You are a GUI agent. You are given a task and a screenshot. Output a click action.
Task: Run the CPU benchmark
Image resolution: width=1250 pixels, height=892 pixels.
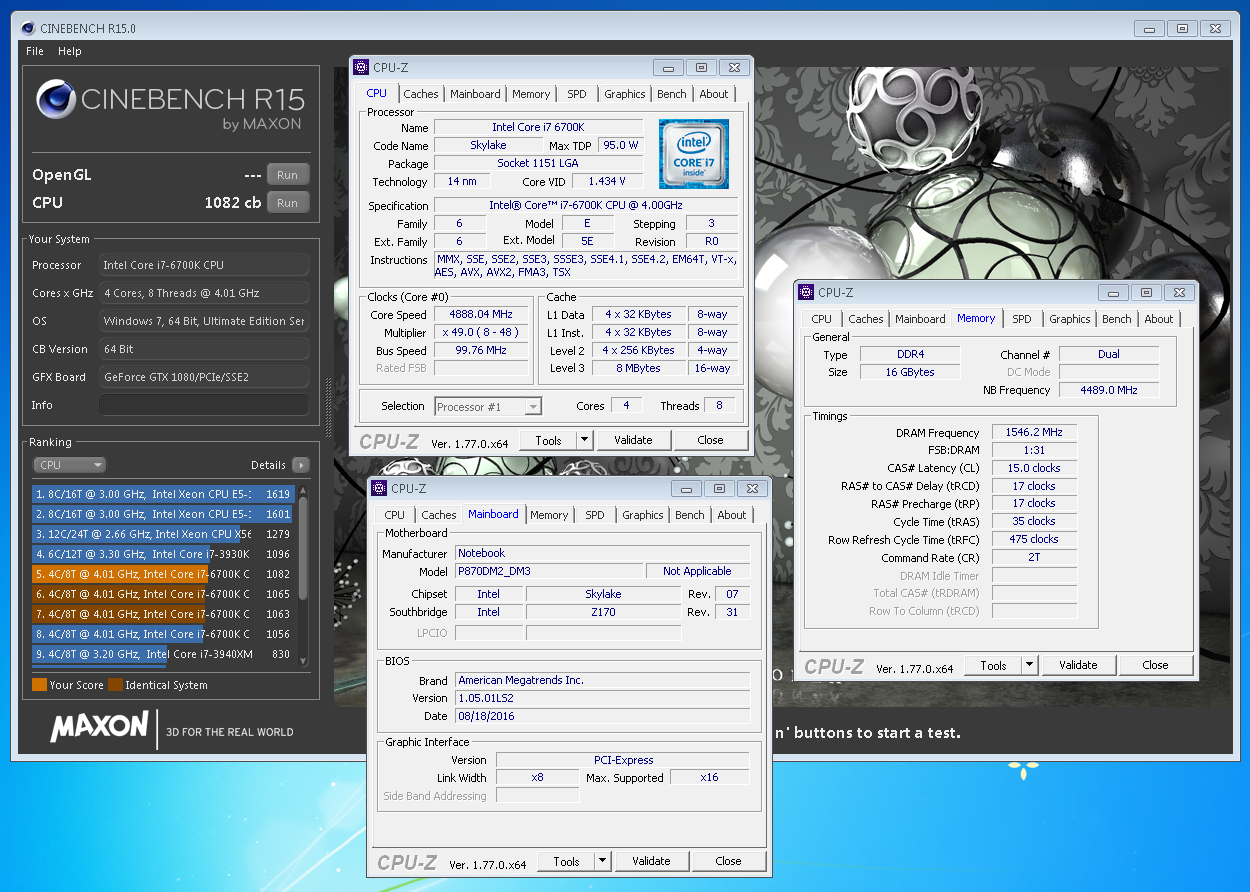pos(288,203)
